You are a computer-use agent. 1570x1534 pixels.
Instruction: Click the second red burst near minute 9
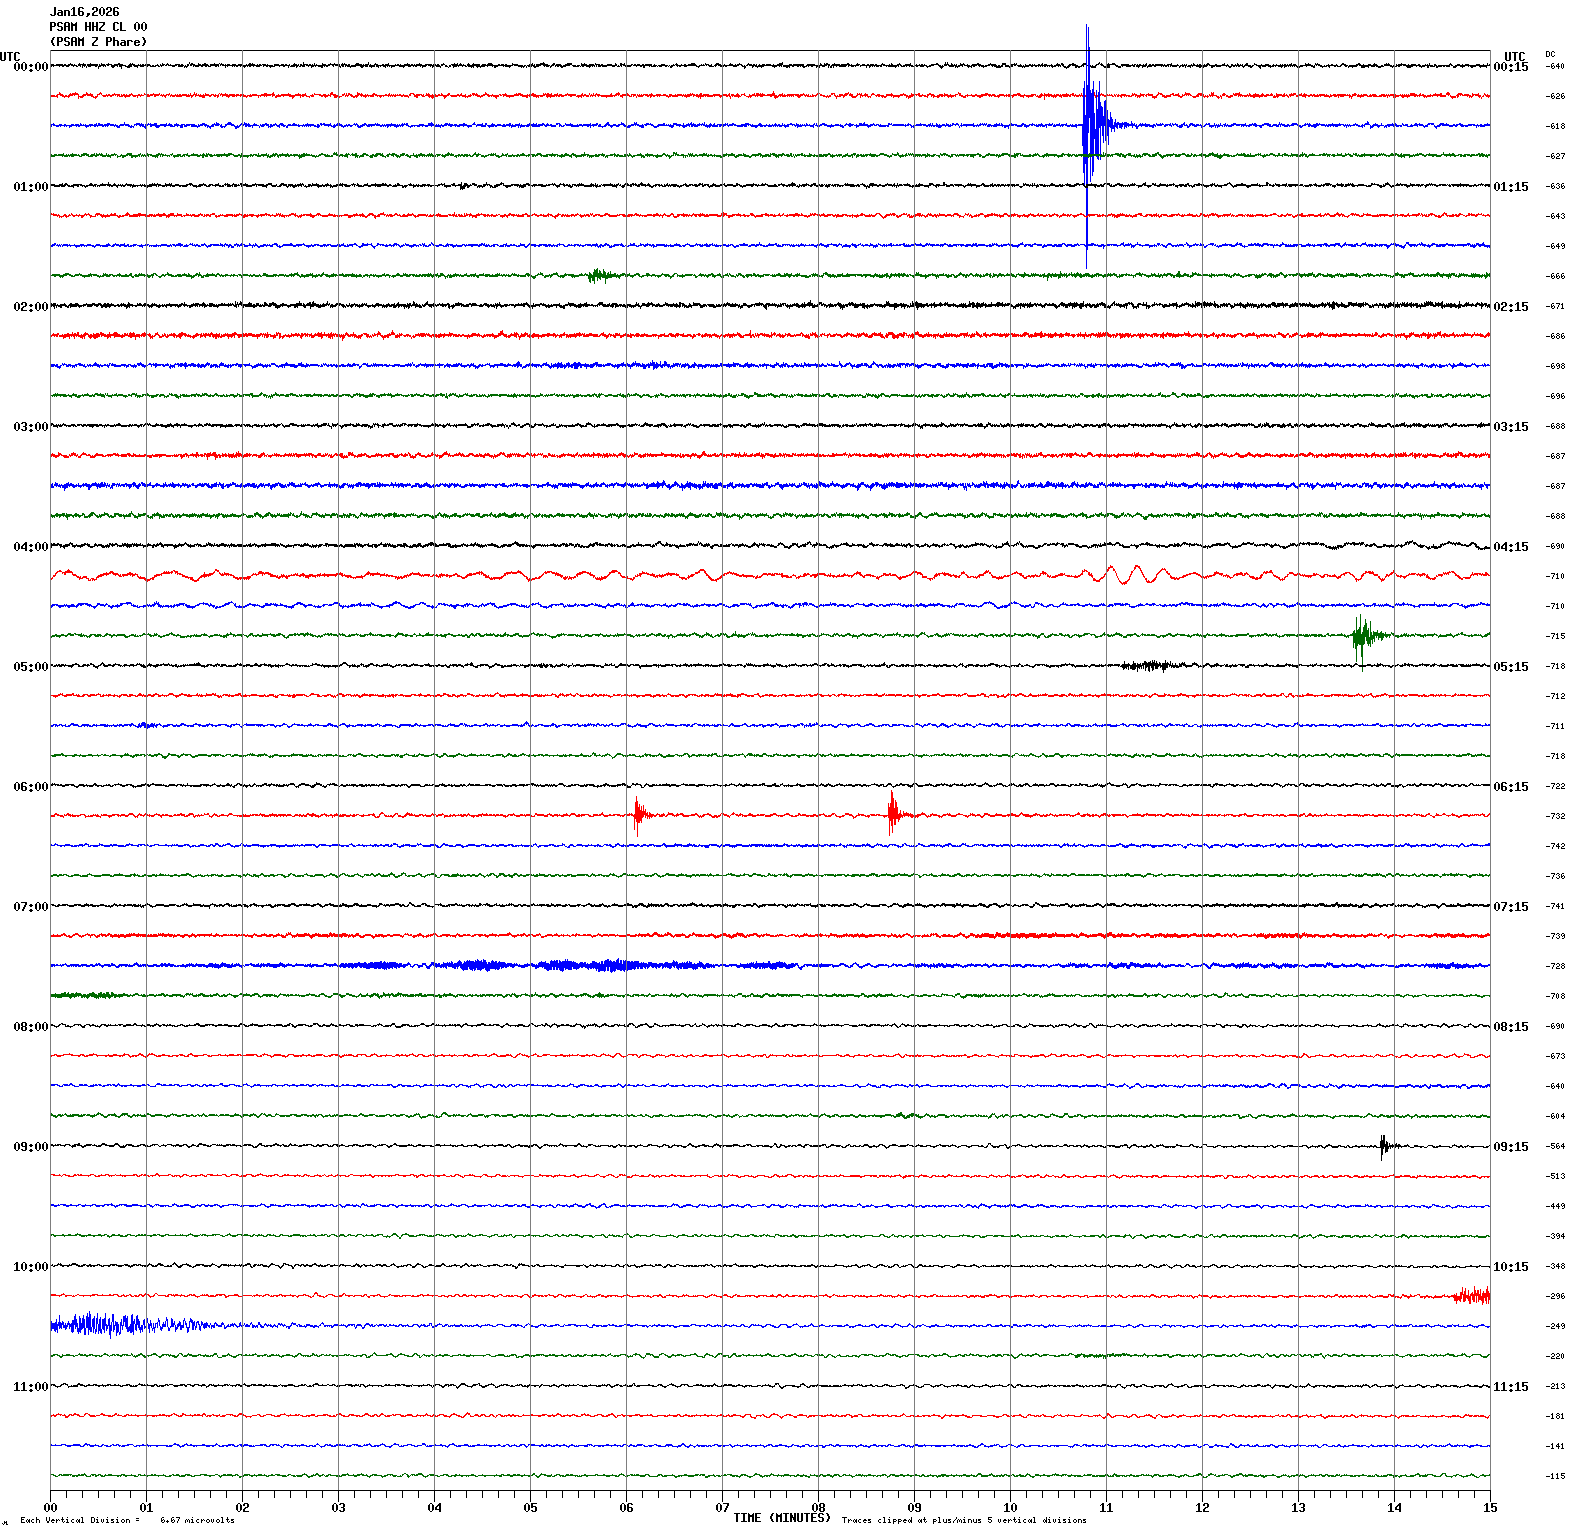tap(894, 814)
